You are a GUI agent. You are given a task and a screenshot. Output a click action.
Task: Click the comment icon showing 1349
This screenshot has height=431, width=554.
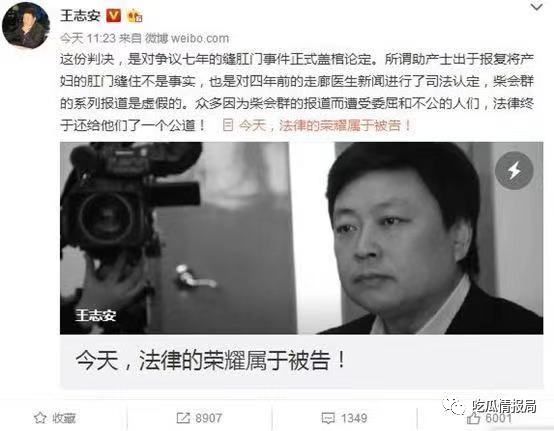[x=328, y=418]
